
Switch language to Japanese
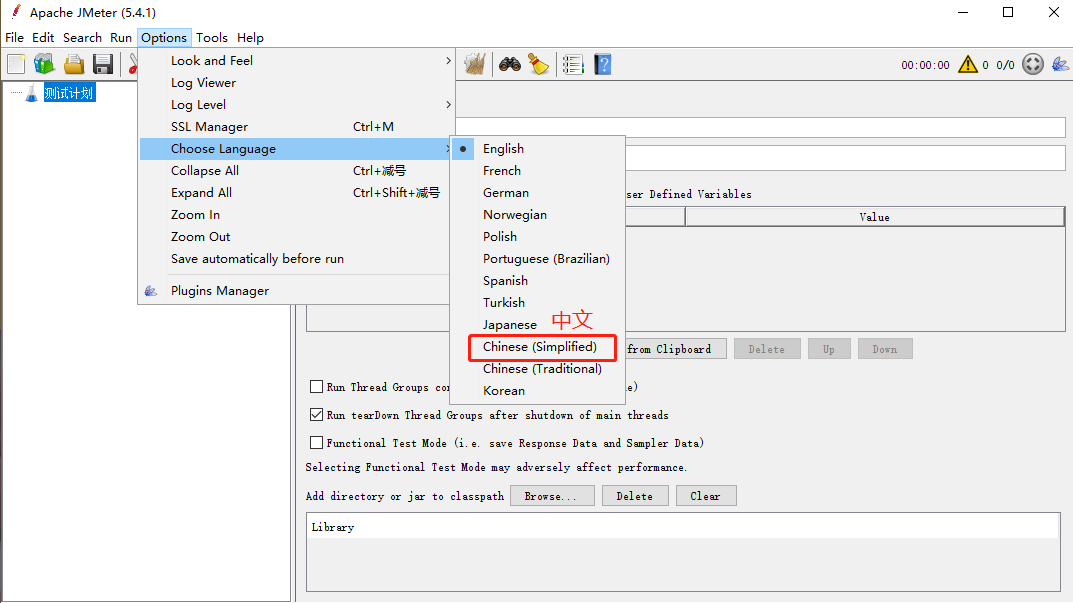tap(537, 324)
